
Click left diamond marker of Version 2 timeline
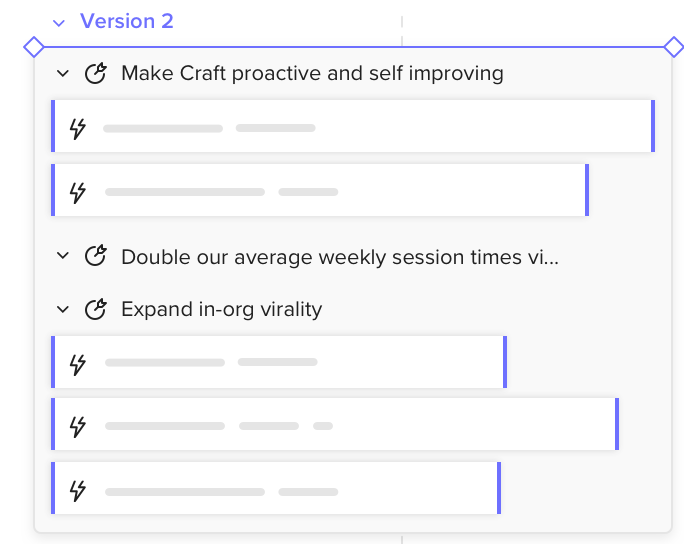[x=34, y=47]
